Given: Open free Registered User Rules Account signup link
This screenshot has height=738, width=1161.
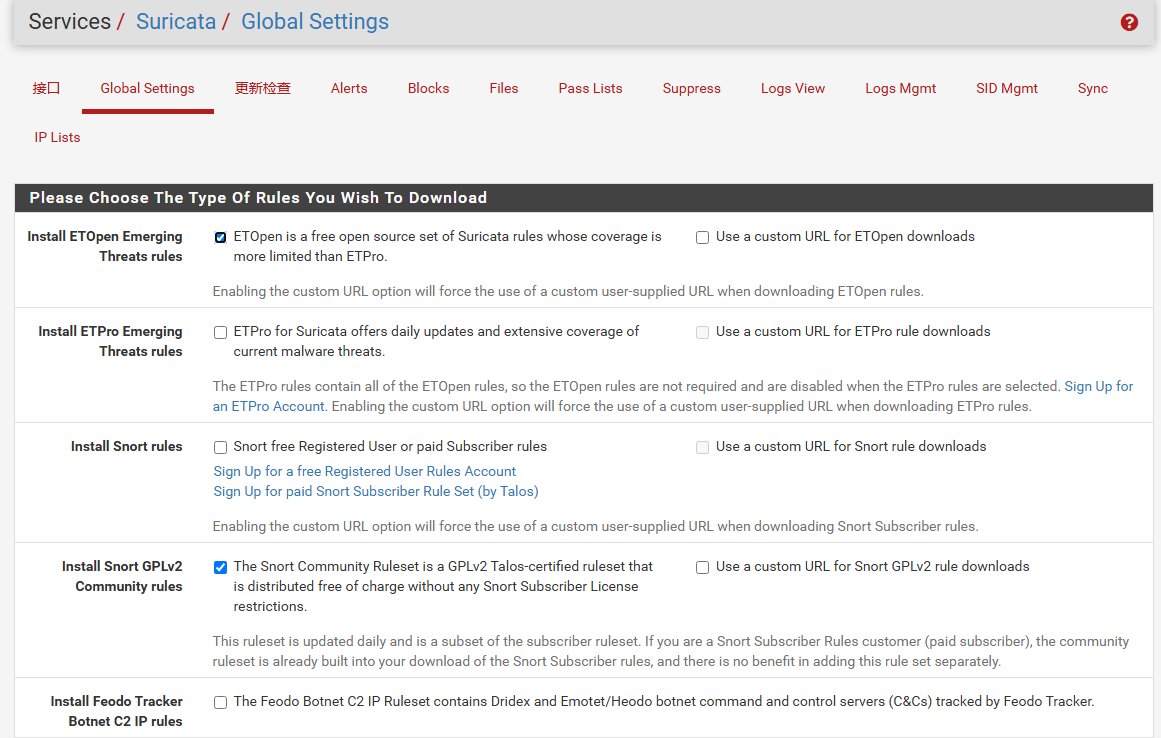Looking at the screenshot, I should pos(364,470).
